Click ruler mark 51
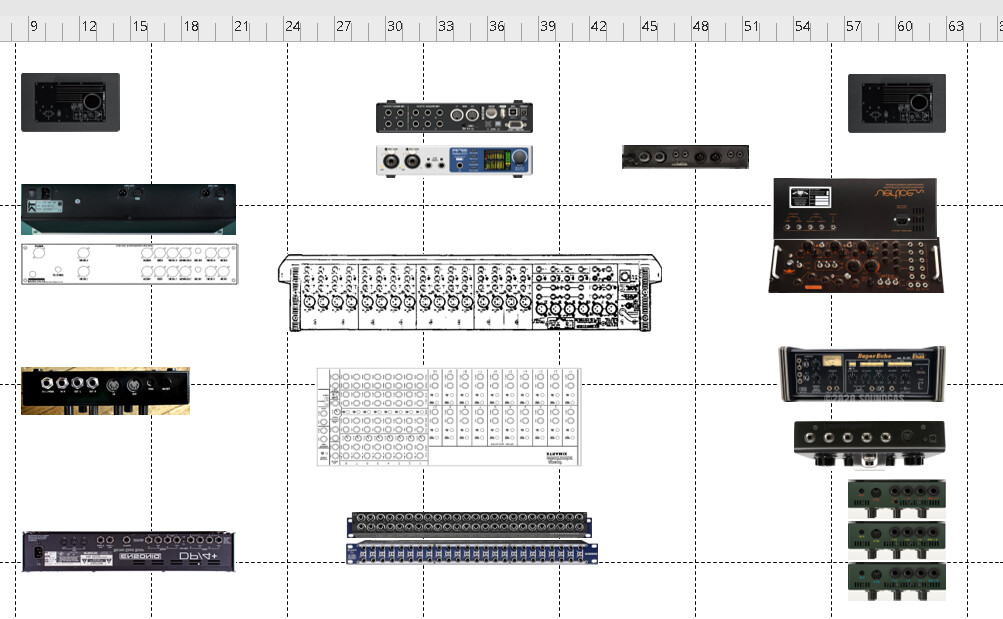This screenshot has height=619, width=1003. pyautogui.click(x=752, y=26)
